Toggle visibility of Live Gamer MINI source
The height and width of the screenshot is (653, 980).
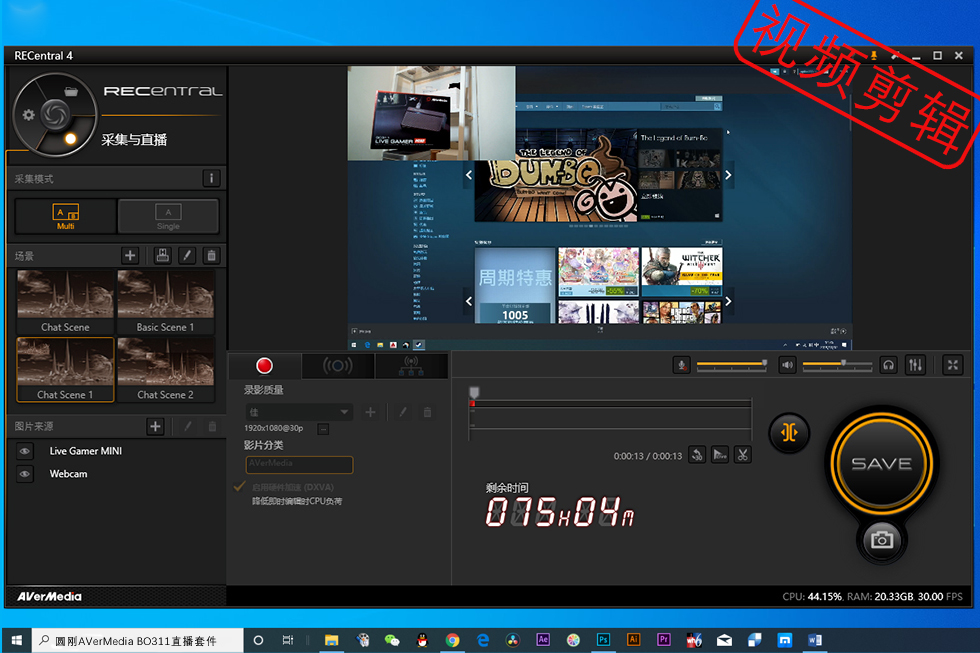(24, 451)
